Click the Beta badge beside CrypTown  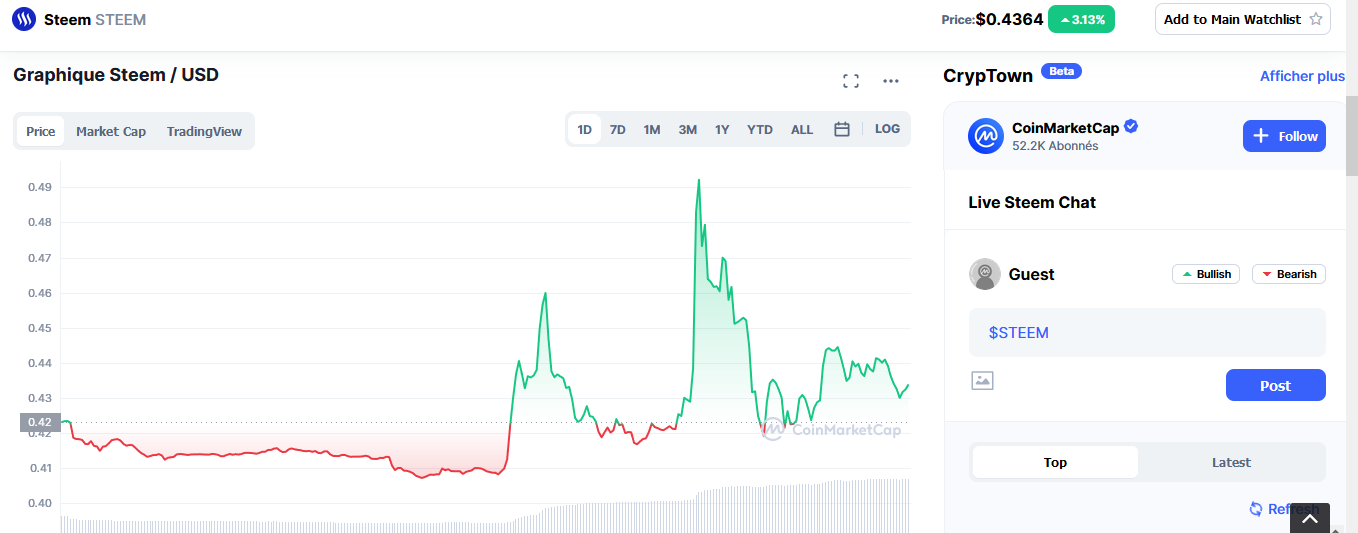[x=1061, y=71]
